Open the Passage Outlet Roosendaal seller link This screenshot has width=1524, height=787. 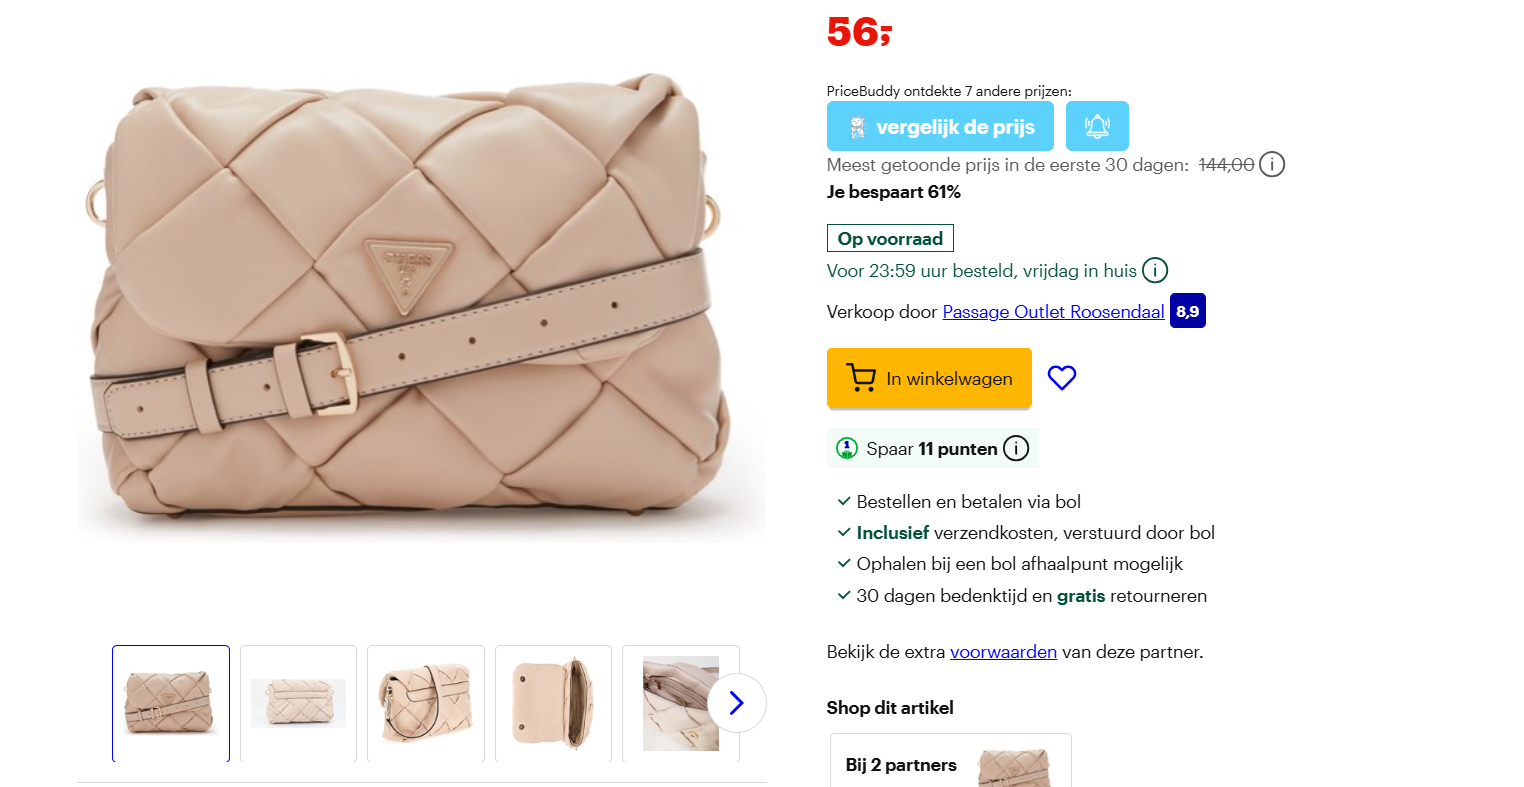click(1053, 311)
